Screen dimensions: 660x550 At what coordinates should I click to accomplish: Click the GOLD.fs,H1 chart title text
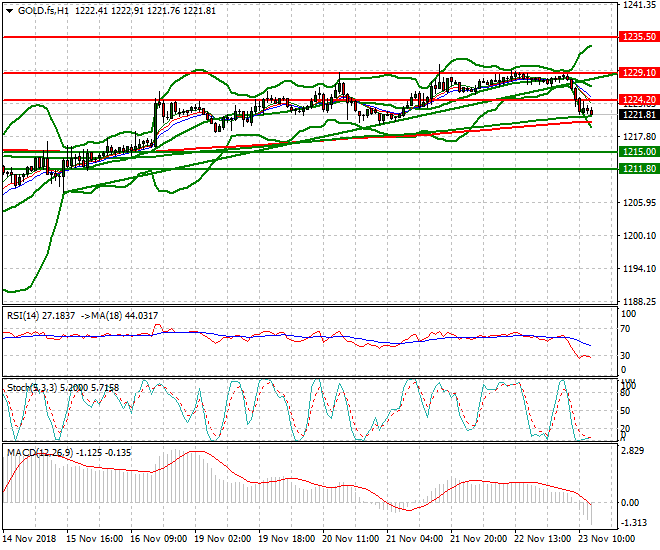click(43, 11)
